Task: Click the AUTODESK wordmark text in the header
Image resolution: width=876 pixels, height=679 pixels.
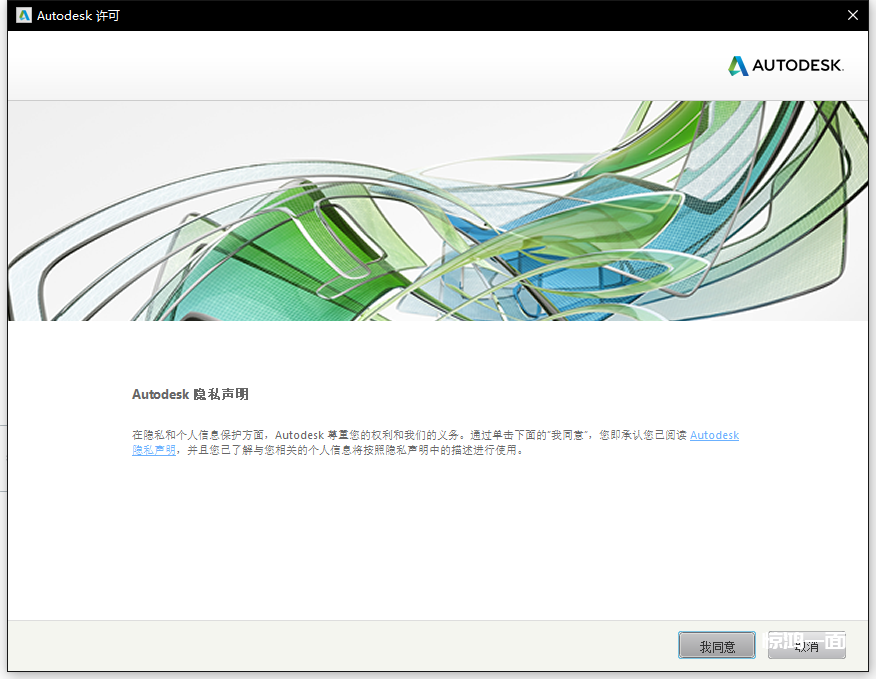Action: coord(797,66)
